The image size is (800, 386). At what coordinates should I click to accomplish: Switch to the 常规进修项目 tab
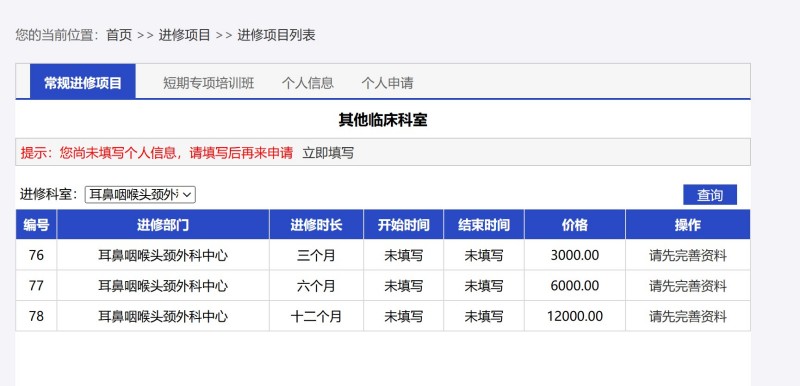coord(83,83)
